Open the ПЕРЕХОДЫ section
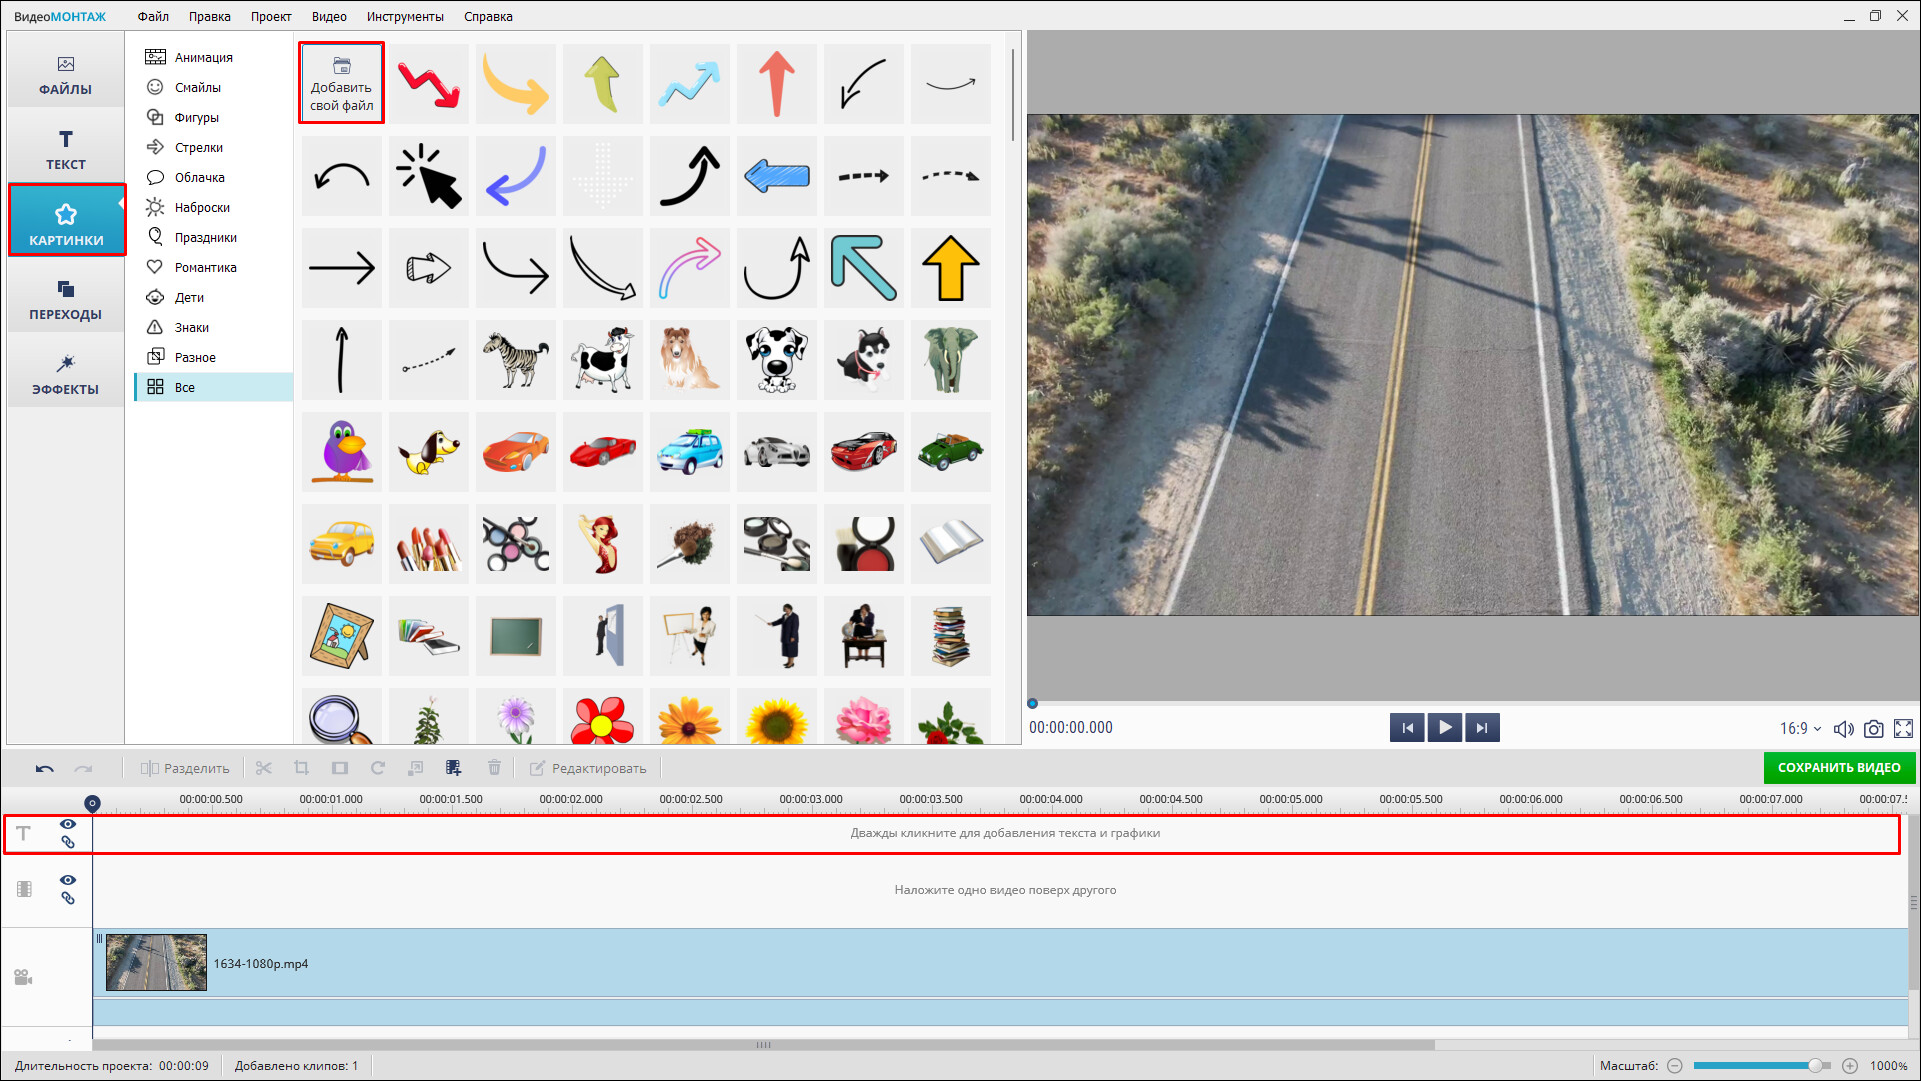The image size is (1921, 1081). click(66, 300)
